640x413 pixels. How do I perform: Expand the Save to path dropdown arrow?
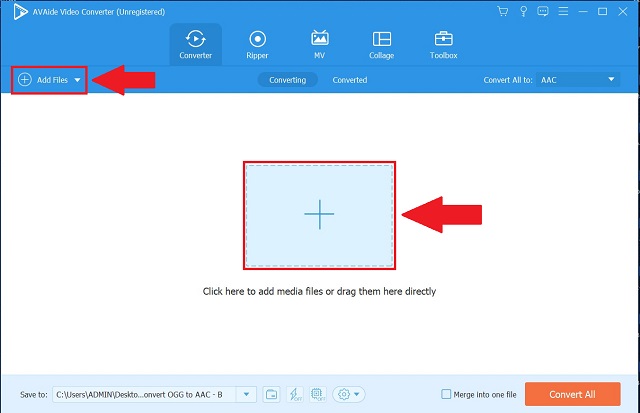click(247, 394)
